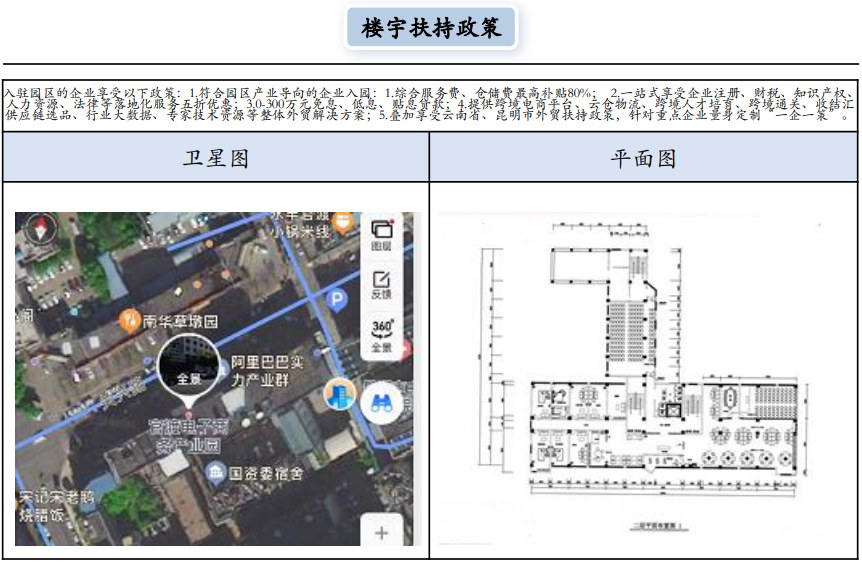Select the blue P parking marker
This screenshot has width=862, height=564.
336,301
